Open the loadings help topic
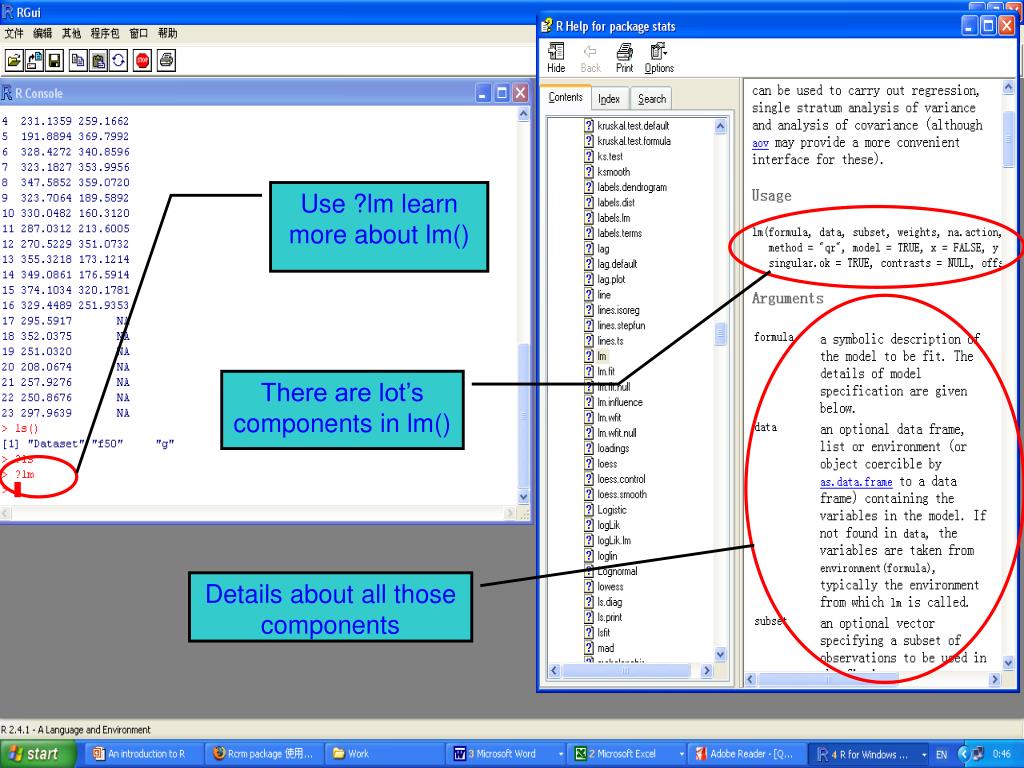This screenshot has width=1024, height=768. [x=613, y=449]
